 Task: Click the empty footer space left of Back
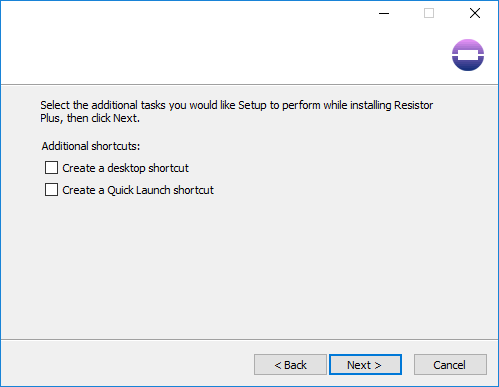127,365
